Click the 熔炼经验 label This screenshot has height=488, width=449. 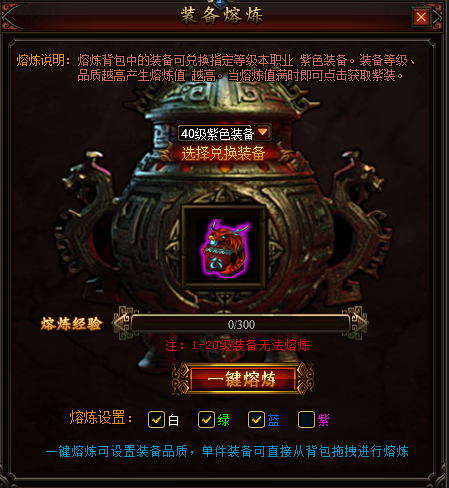coord(71,324)
